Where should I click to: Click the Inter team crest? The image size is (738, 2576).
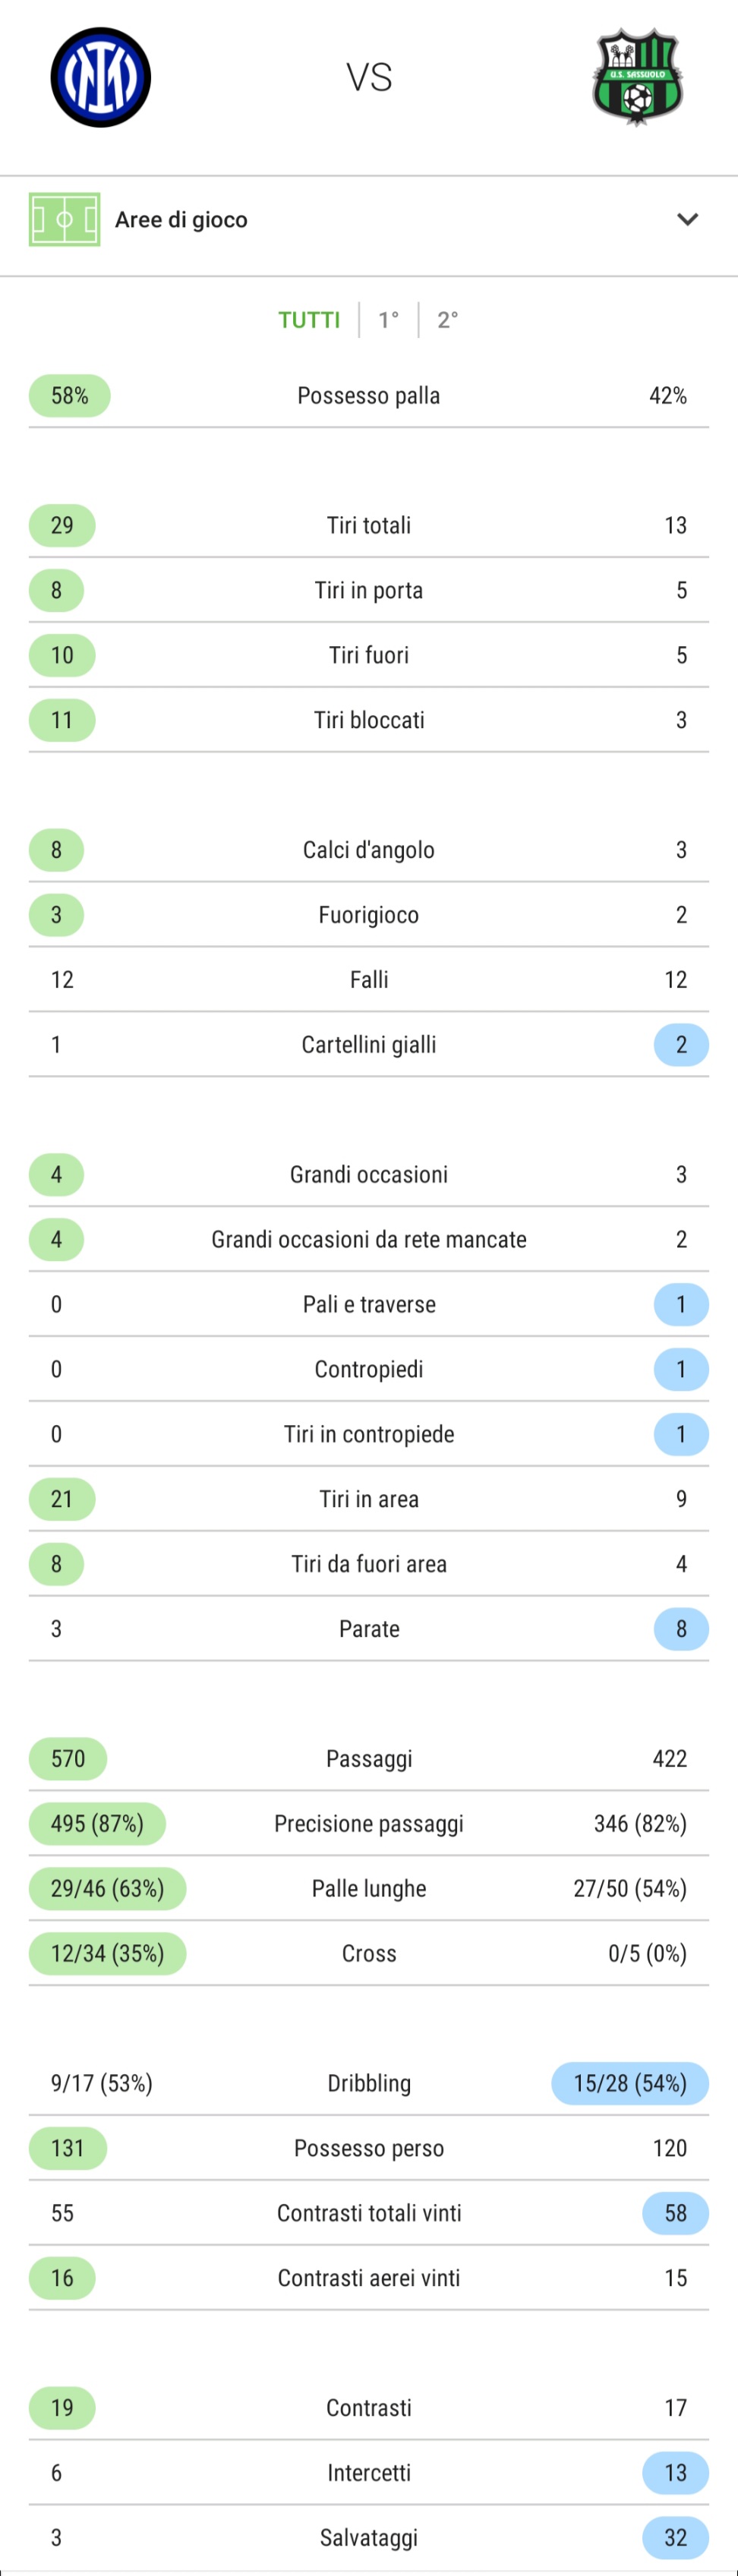click(101, 77)
